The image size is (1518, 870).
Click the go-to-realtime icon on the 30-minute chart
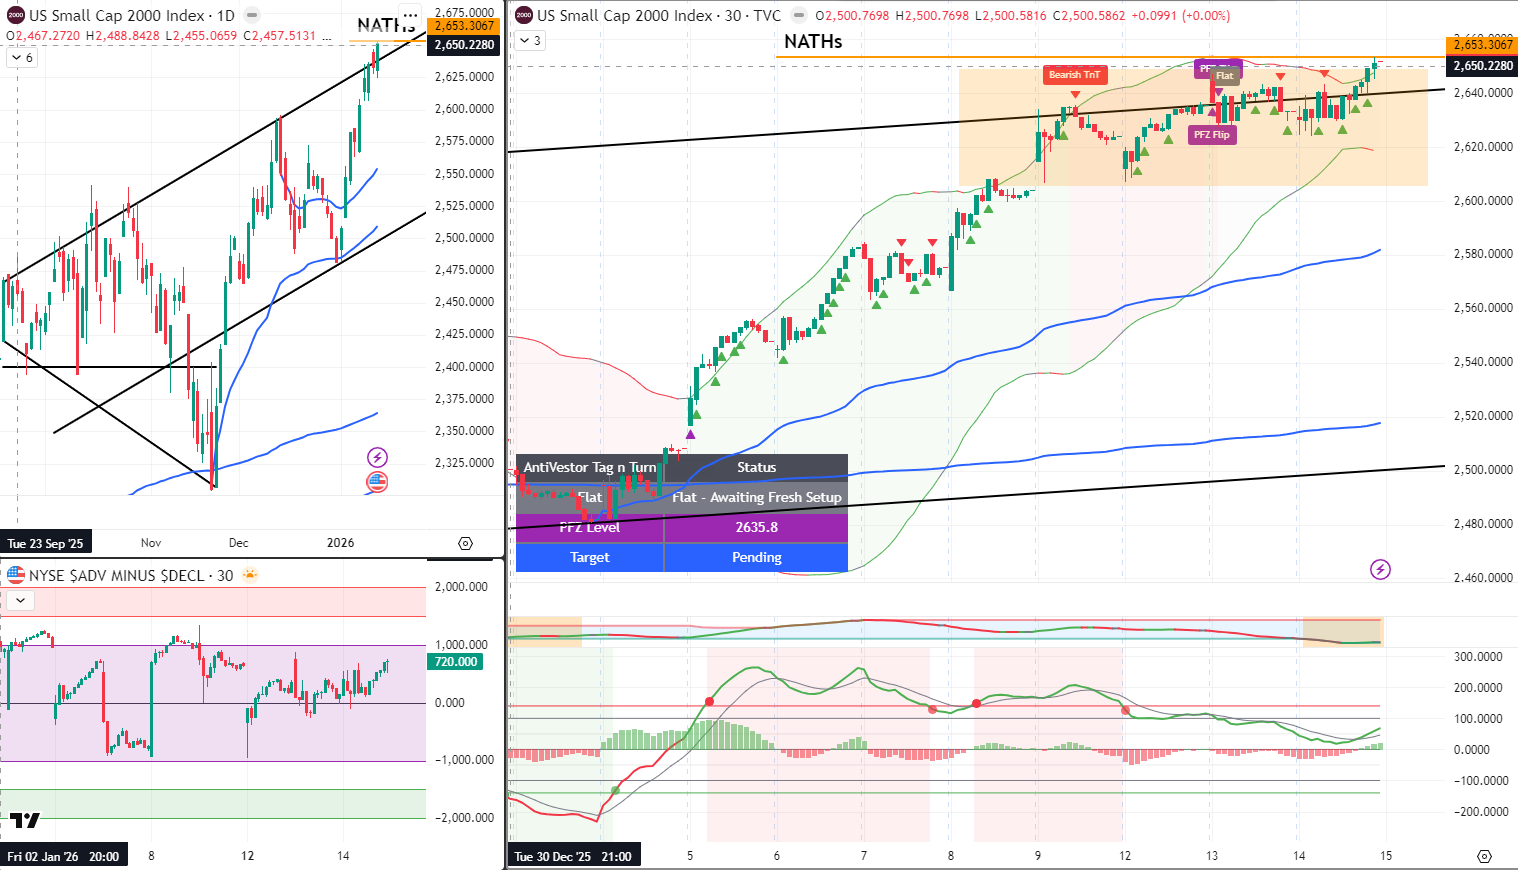1484,855
